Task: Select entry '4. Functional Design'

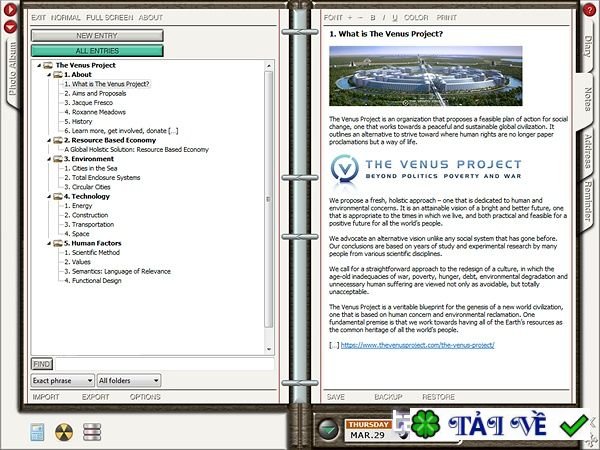Action: click(x=93, y=281)
